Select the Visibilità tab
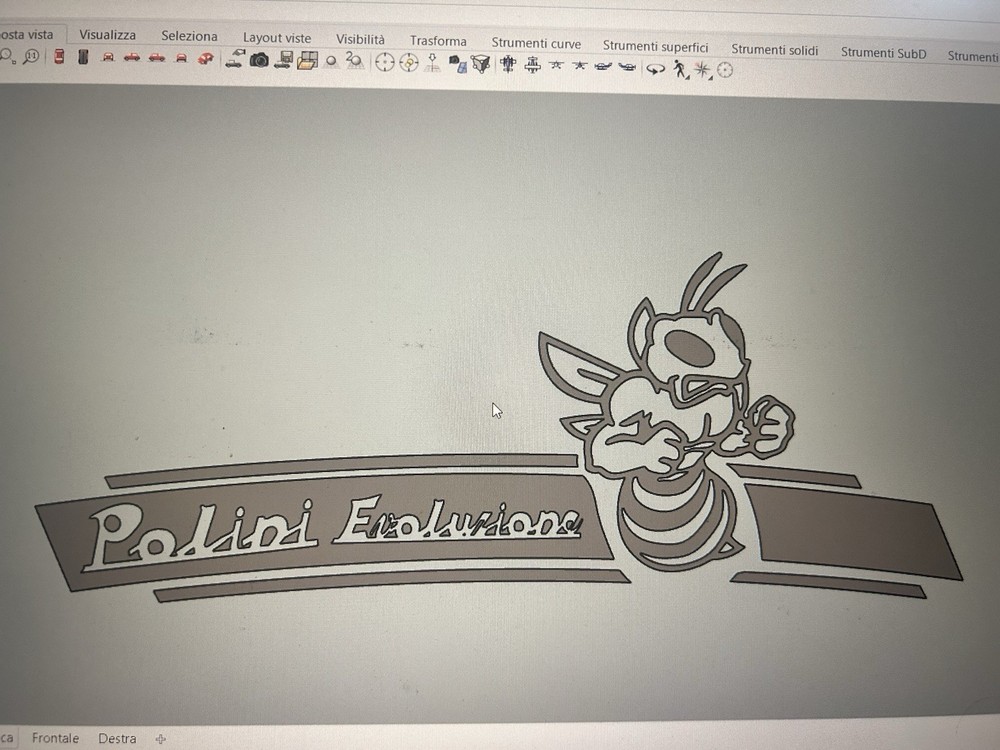This screenshot has width=1000, height=750. [x=360, y=39]
